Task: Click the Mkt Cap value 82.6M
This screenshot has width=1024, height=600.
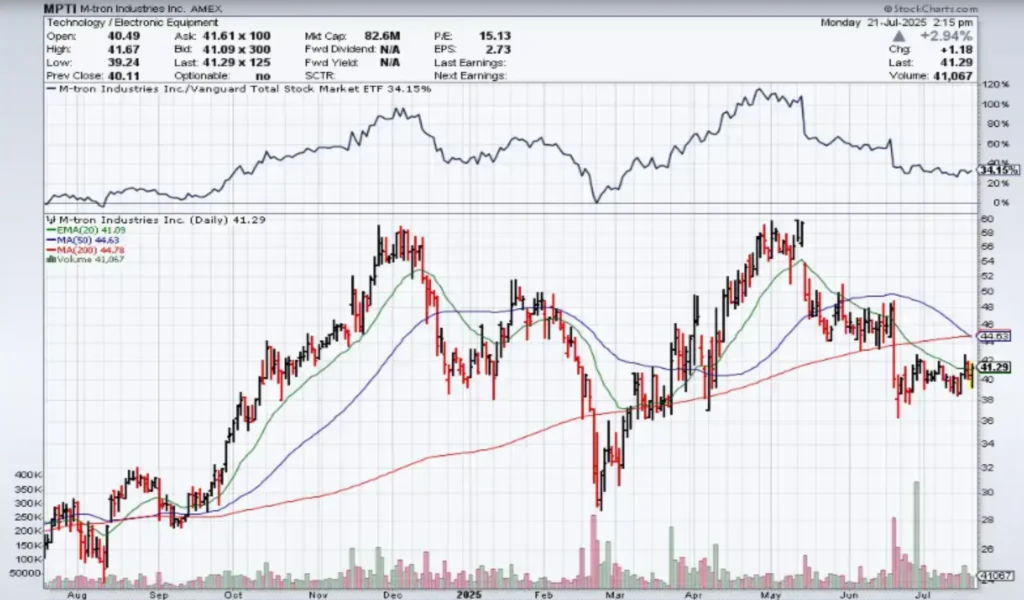Action: point(383,36)
